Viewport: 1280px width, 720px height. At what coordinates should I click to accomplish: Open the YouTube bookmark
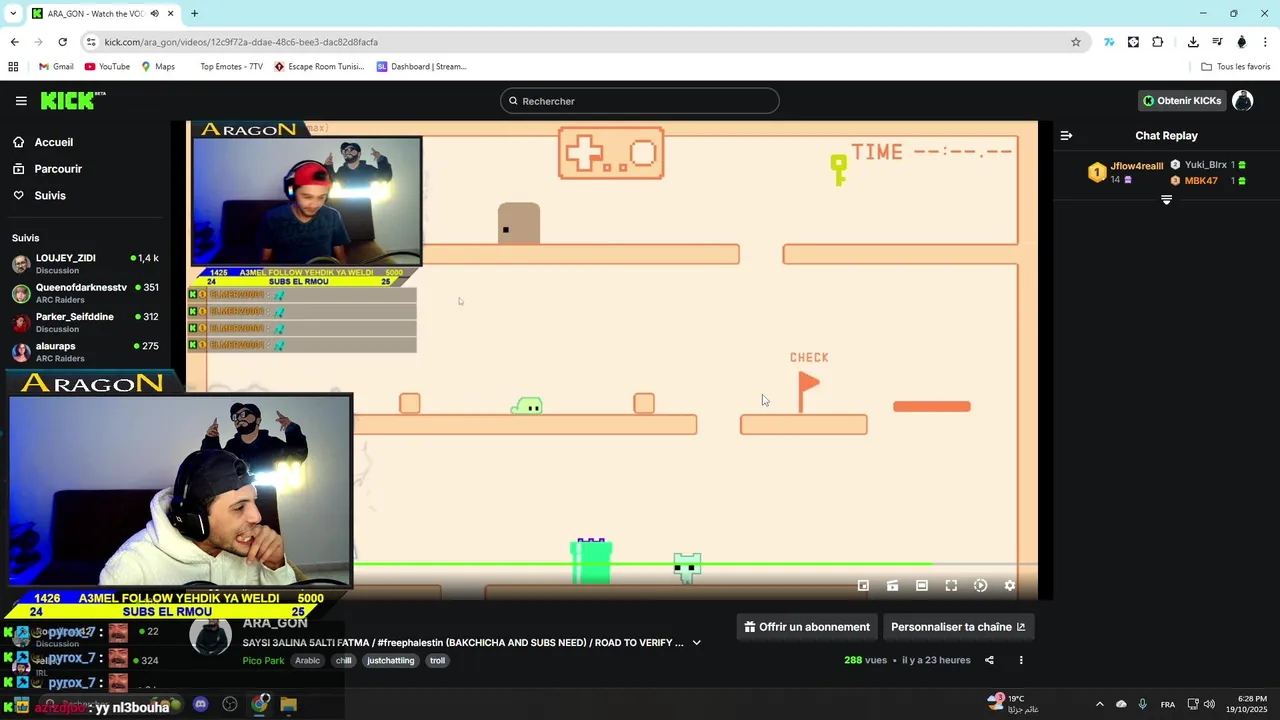107,67
